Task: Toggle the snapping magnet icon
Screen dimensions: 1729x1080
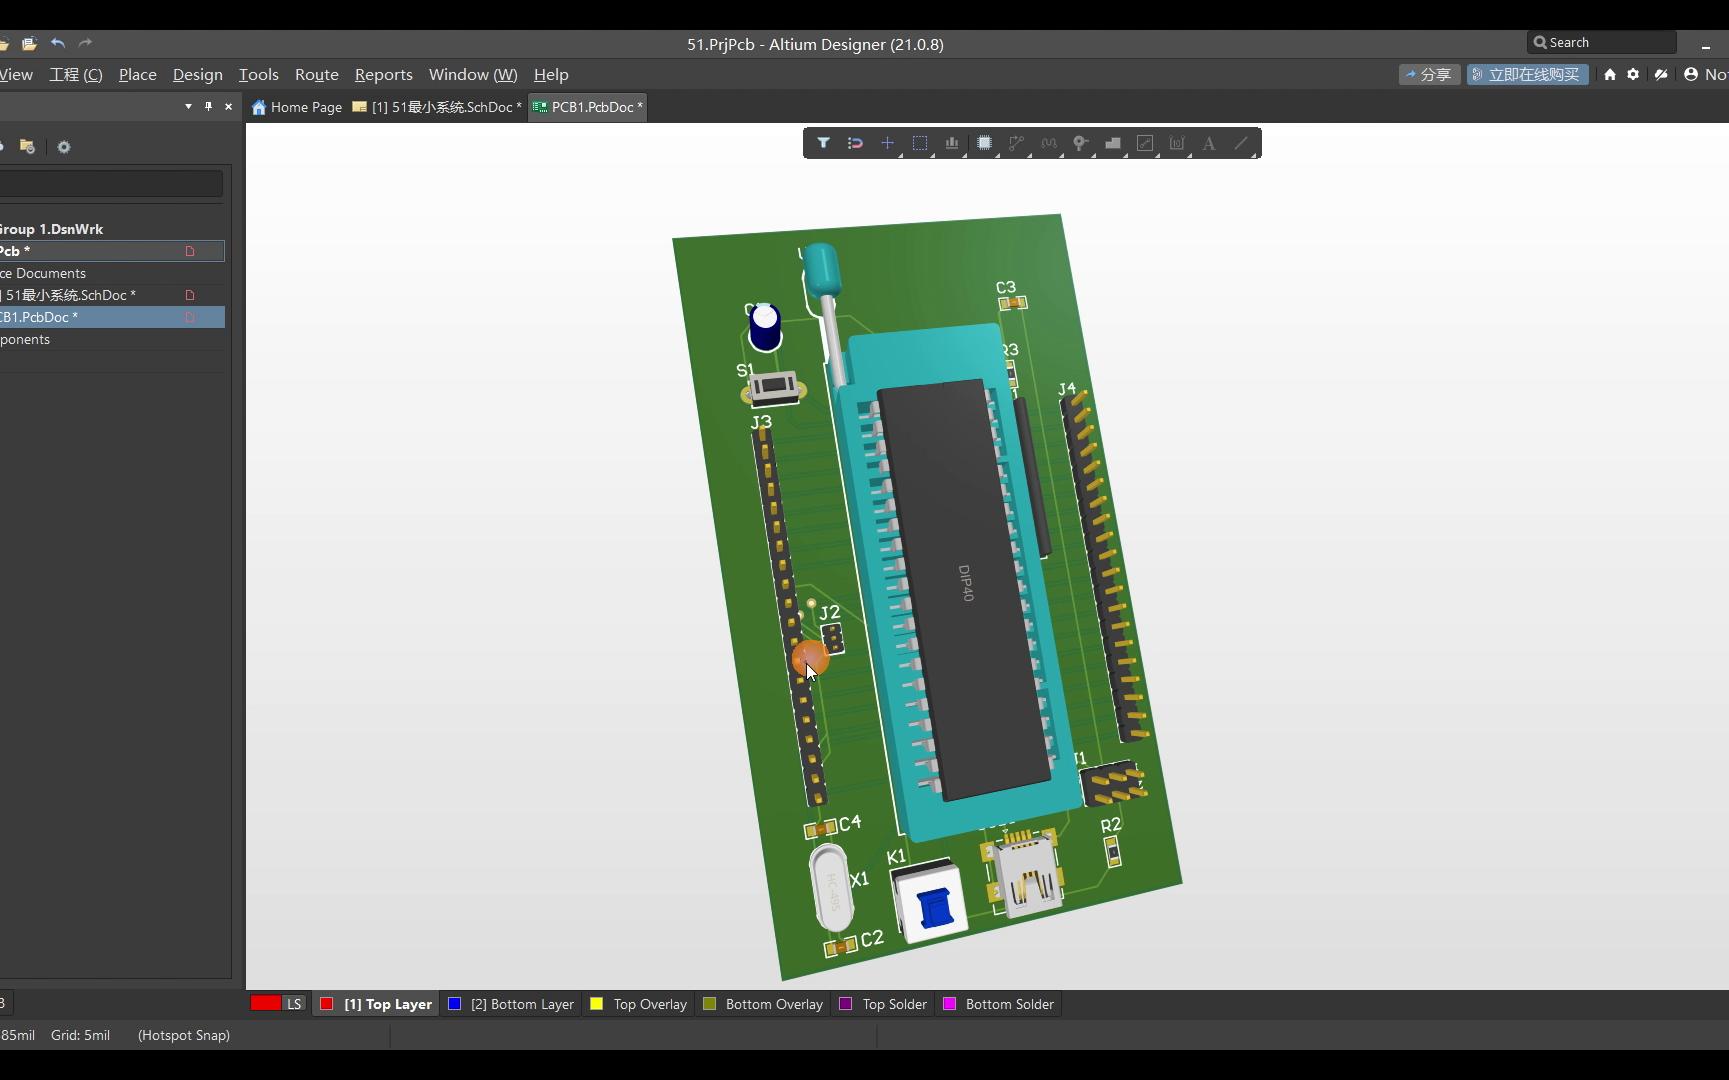Action: (x=856, y=143)
